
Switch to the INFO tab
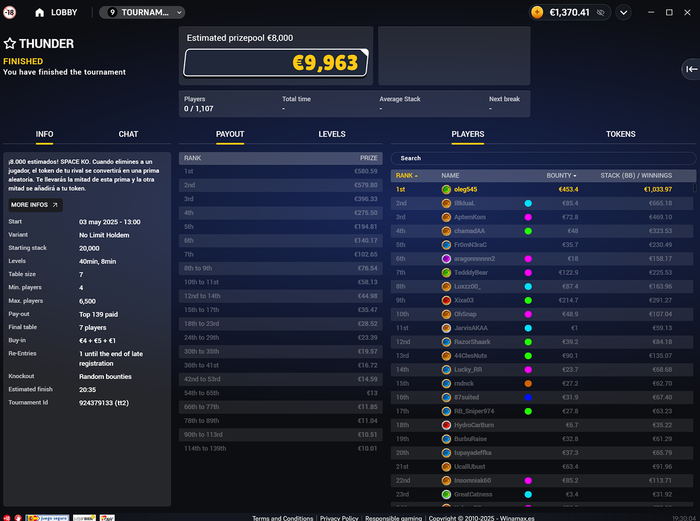(44, 134)
